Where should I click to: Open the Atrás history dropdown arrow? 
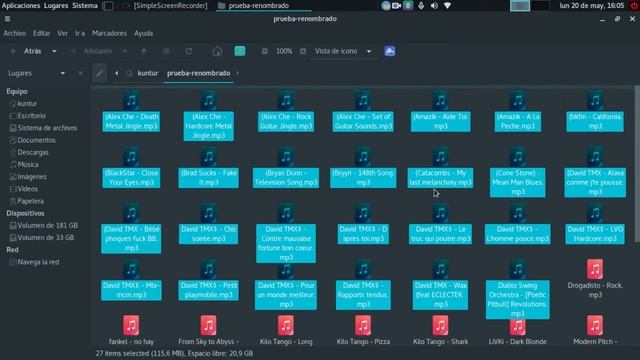coord(54,51)
